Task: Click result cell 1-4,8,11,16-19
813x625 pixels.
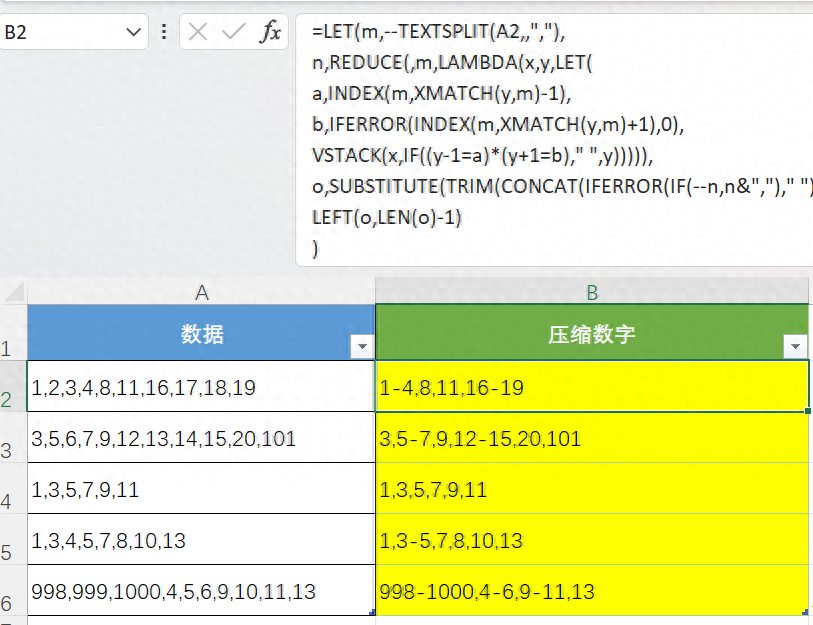Action: click(x=592, y=386)
